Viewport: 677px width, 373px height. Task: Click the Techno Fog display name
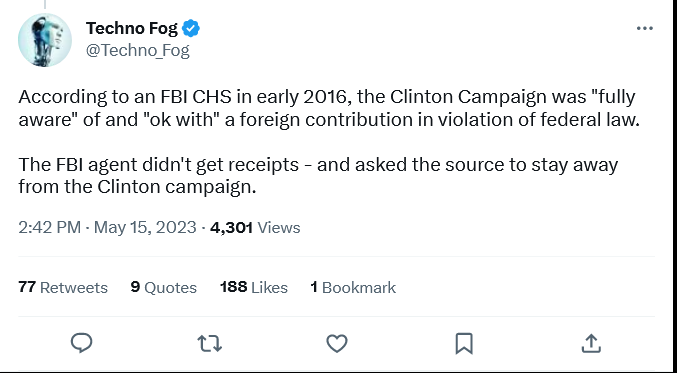coord(131,28)
